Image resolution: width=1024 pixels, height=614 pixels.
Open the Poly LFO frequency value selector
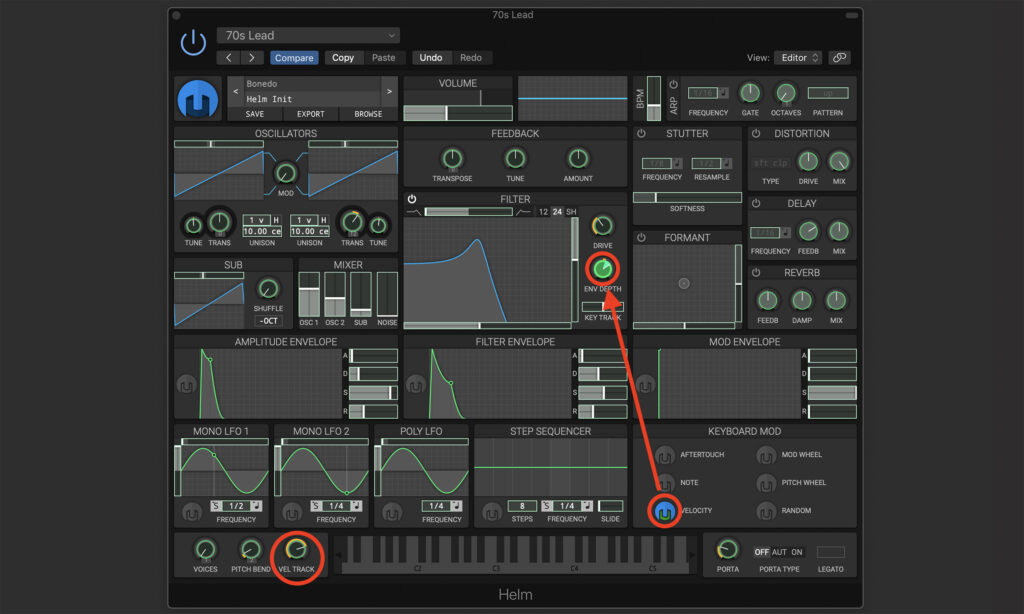[436, 506]
